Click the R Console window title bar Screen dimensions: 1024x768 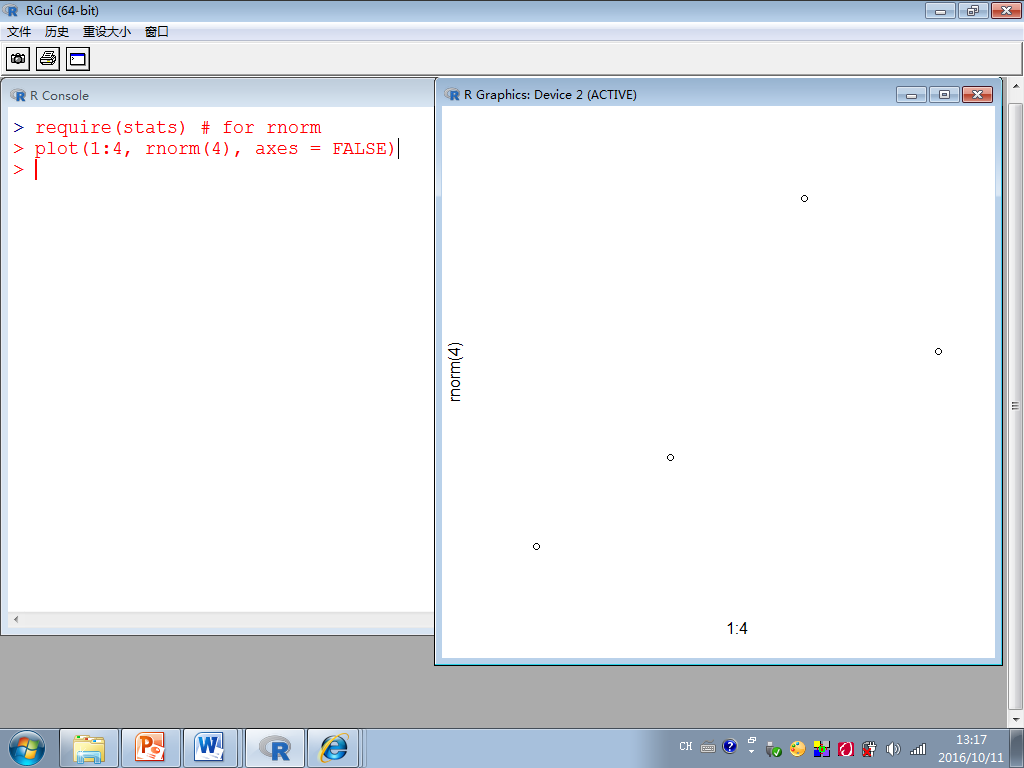[219, 95]
